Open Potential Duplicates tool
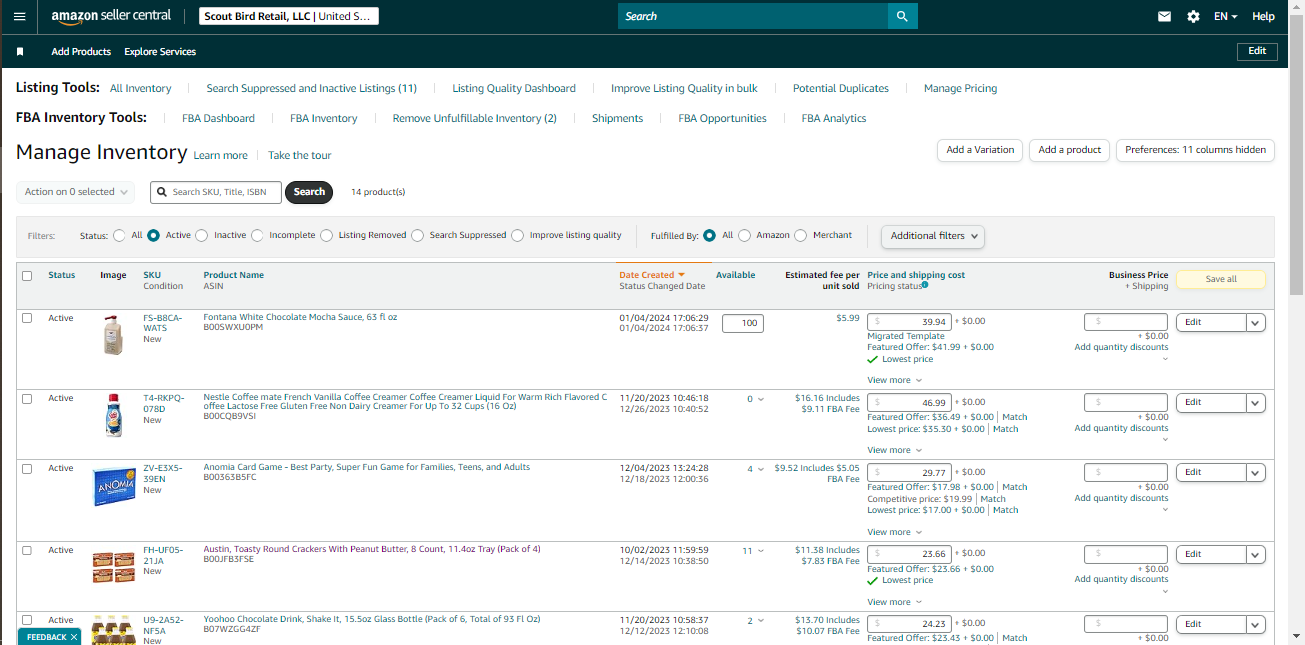The height and width of the screenshot is (645, 1305). click(x=841, y=88)
